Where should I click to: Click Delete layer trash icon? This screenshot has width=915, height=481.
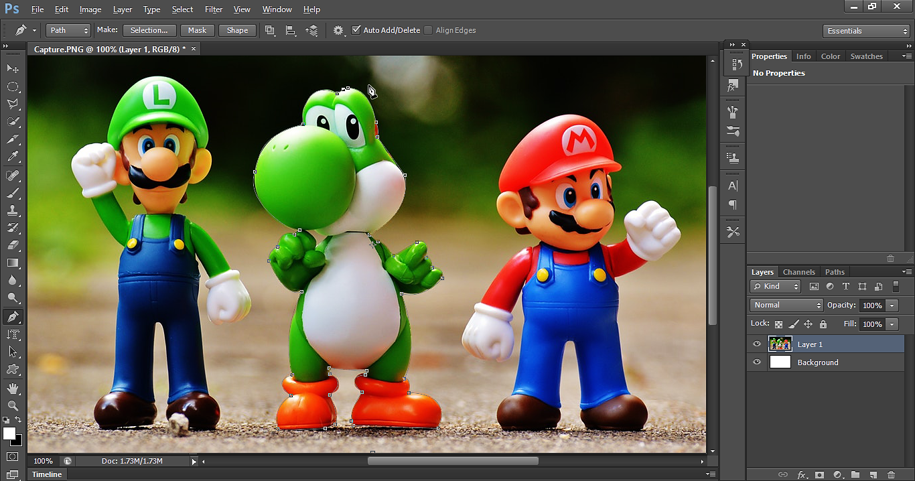point(891,475)
